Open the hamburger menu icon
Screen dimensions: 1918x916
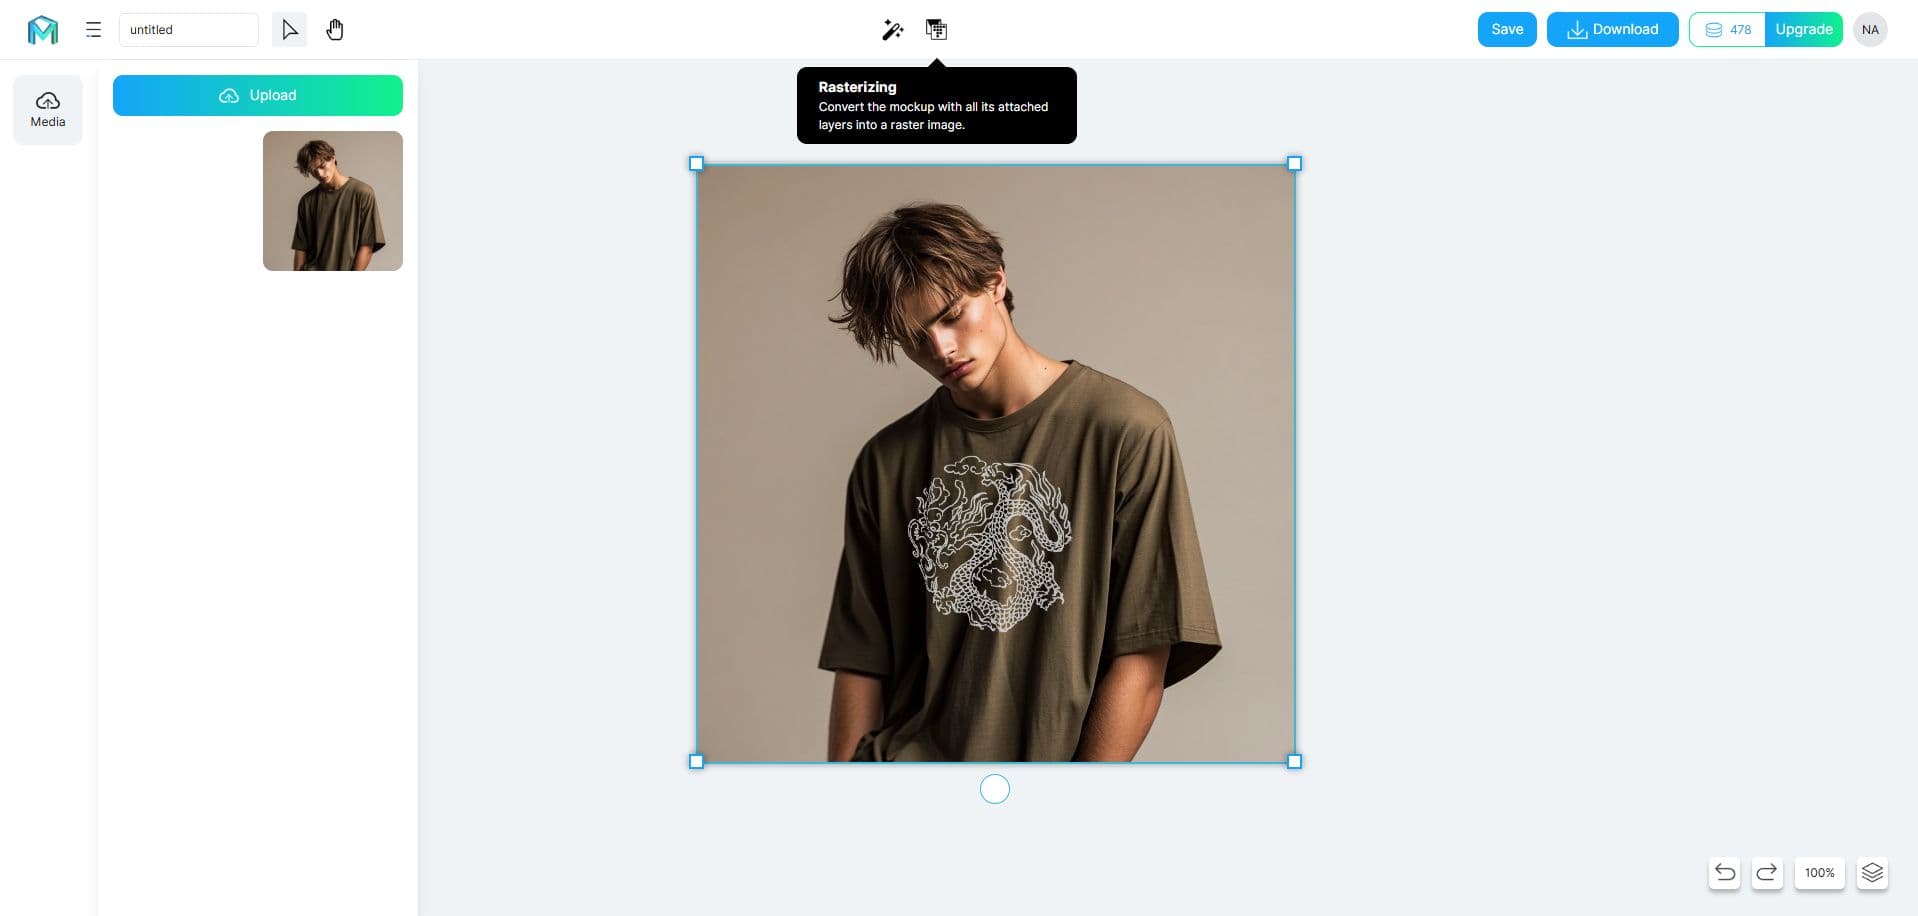pyautogui.click(x=93, y=30)
